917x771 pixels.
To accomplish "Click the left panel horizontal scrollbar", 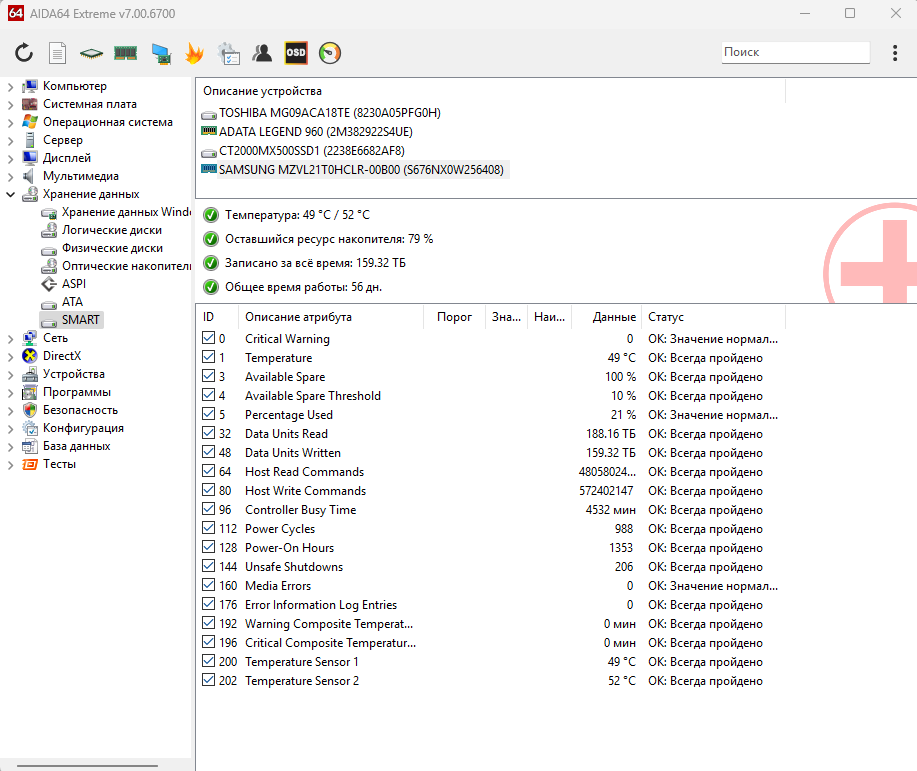I will [x=88, y=765].
